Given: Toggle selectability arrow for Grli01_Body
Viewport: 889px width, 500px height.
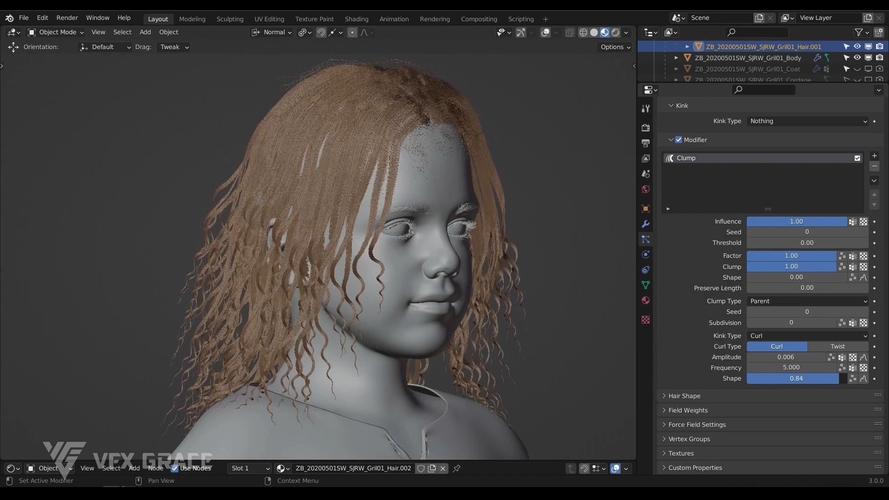Looking at the screenshot, I should pyautogui.click(x=846, y=58).
